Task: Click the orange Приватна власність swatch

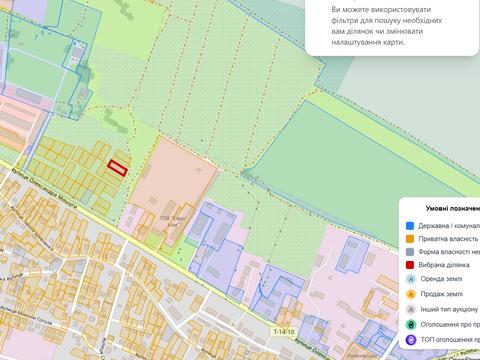Action: (x=410, y=239)
